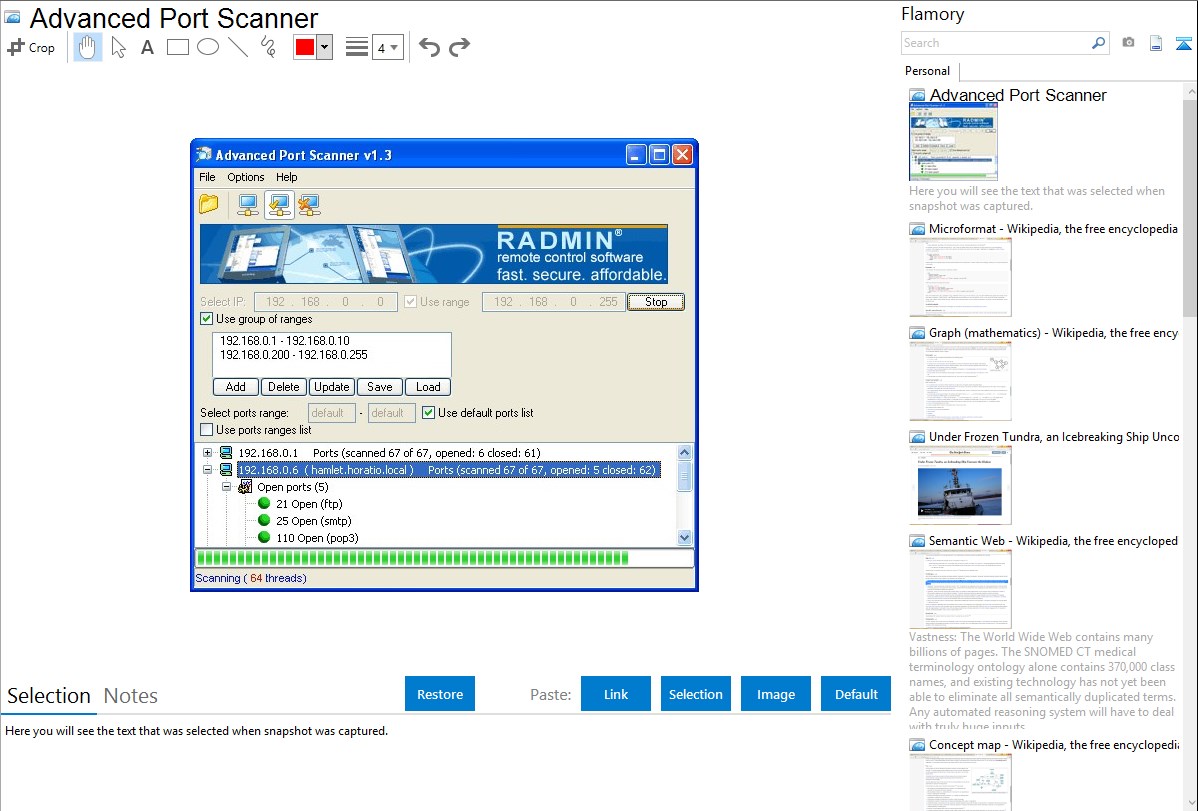The height and width of the screenshot is (811, 1198).
Task: Click the red color swatch
Action: pos(305,47)
